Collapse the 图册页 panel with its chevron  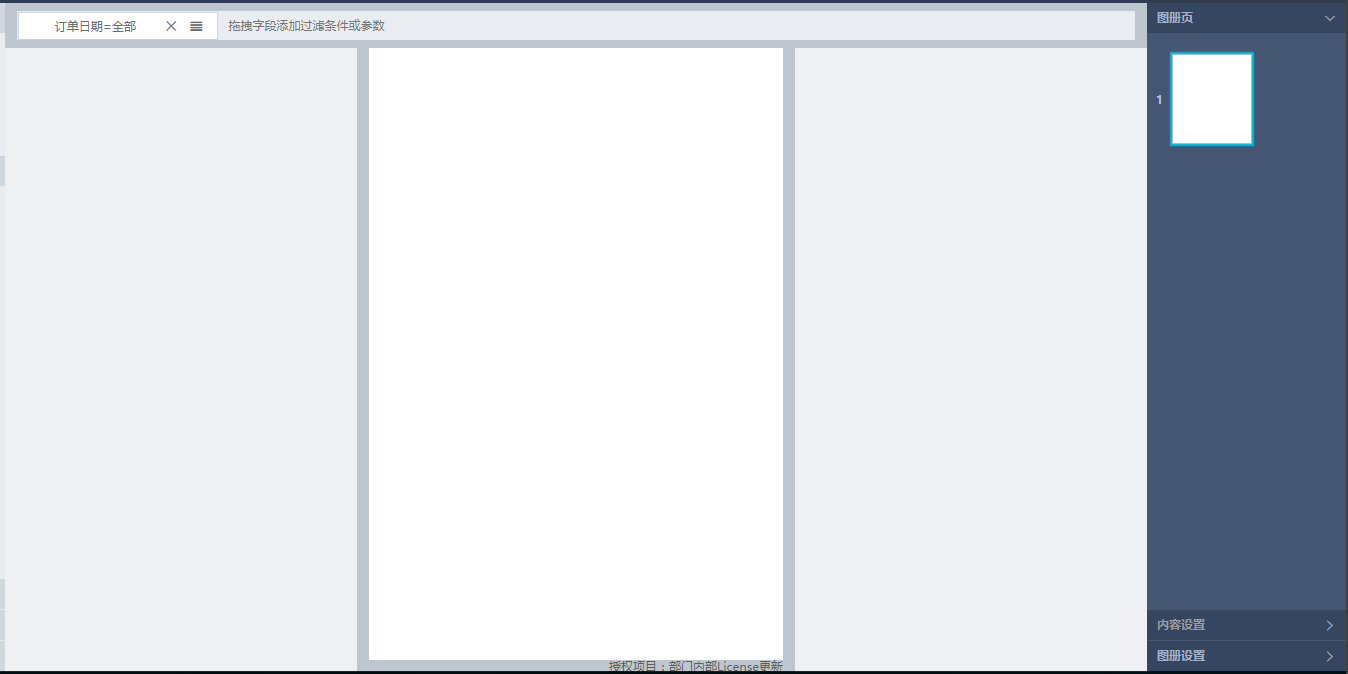tap(1329, 18)
